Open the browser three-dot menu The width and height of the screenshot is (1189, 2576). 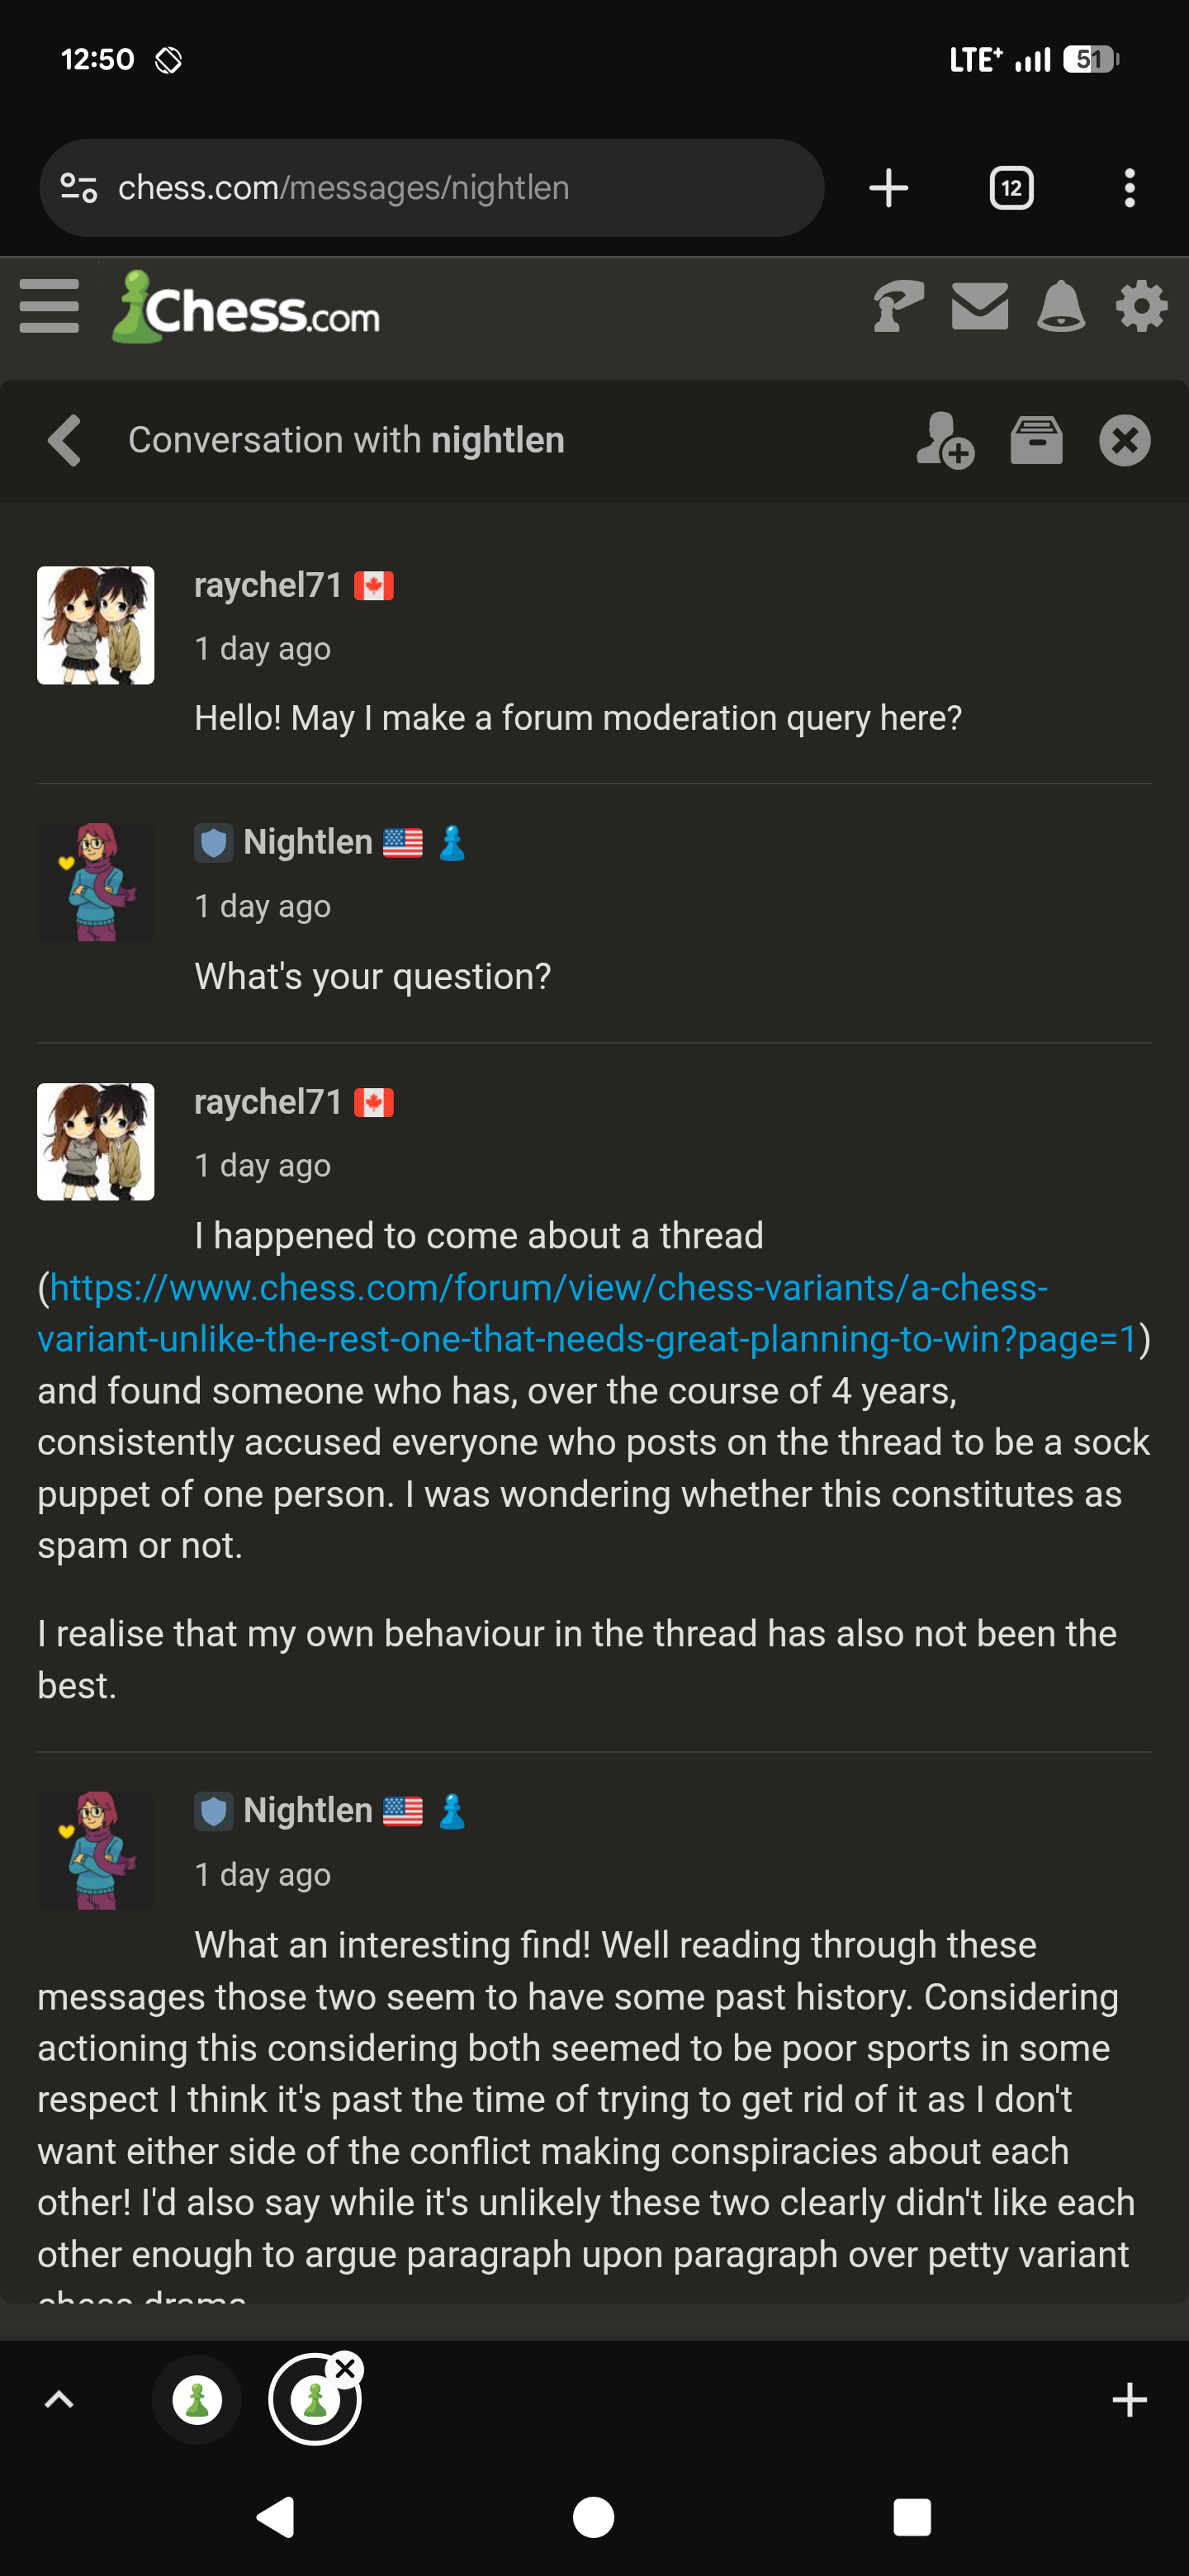(x=1129, y=188)
